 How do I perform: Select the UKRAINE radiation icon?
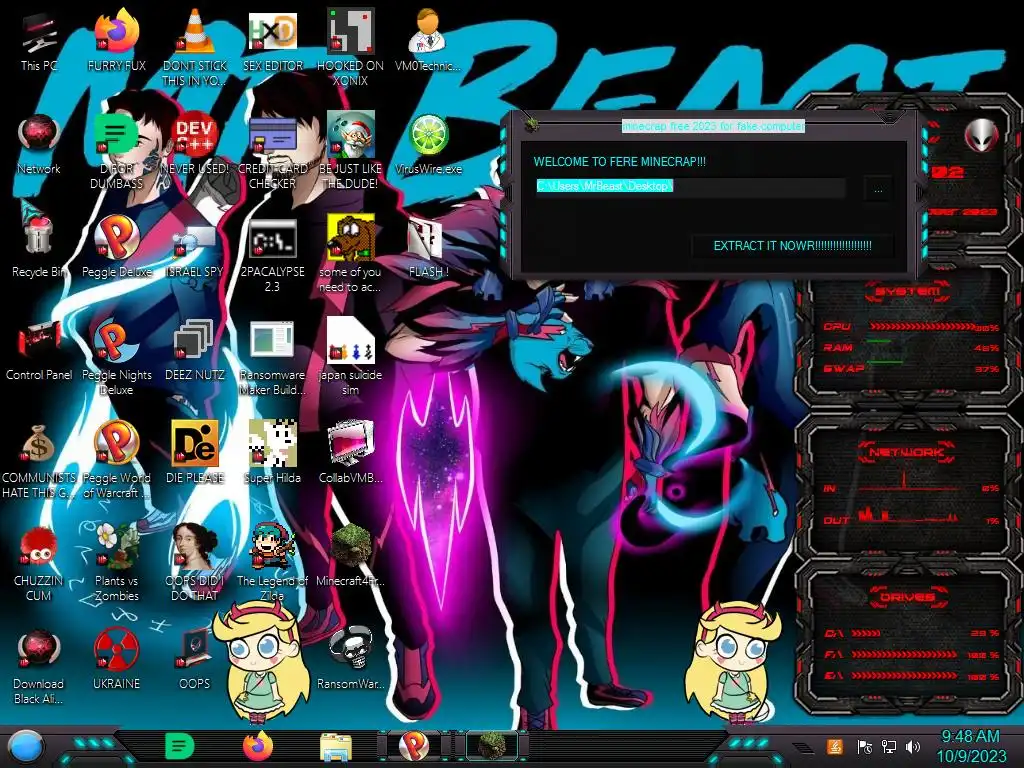(116, 660)
